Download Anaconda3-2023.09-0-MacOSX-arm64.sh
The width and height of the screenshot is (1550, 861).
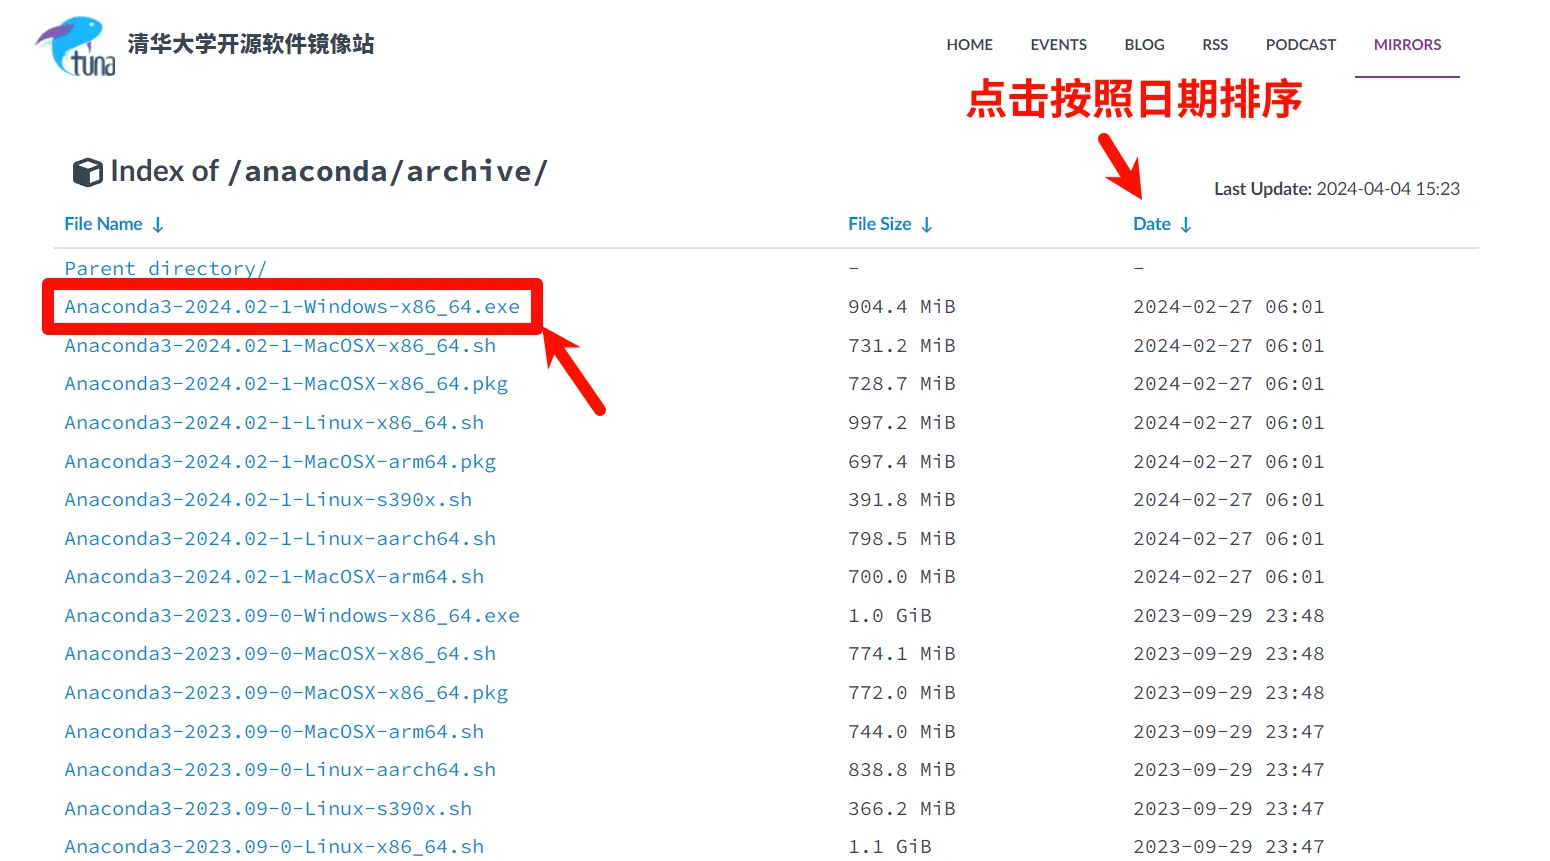[x=274, y=732]
